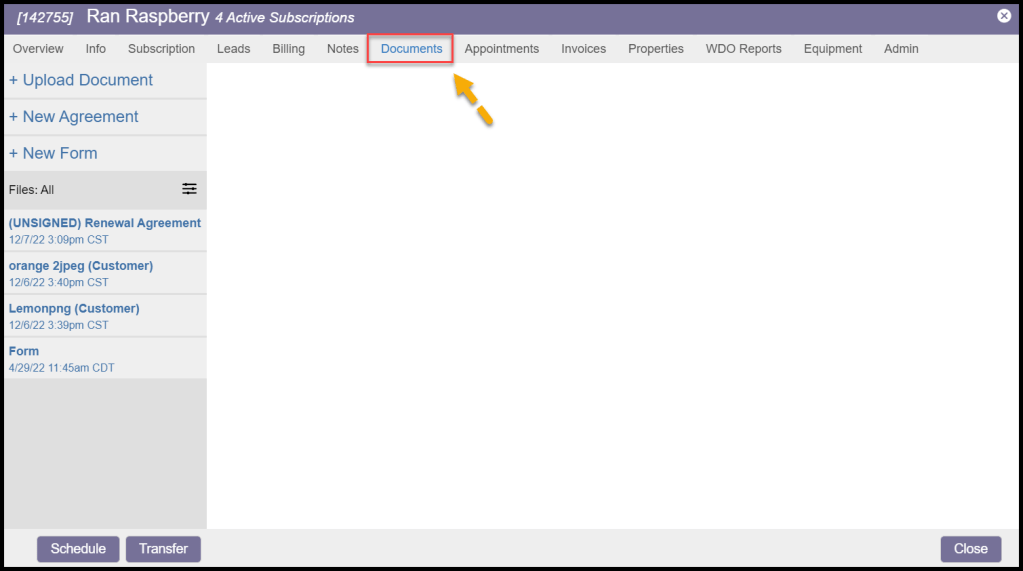Image resolution: width=1023 pixels, height=571 pixels.
Task: Open the files filter settings icon
Action: [x=189, y=189]
